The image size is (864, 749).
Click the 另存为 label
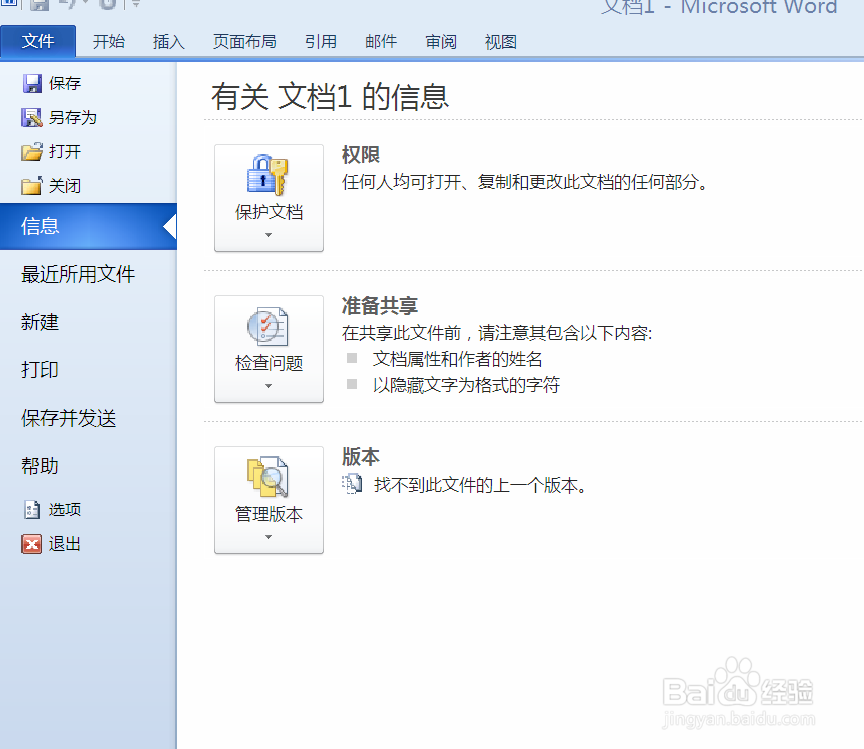coord(72,117)
